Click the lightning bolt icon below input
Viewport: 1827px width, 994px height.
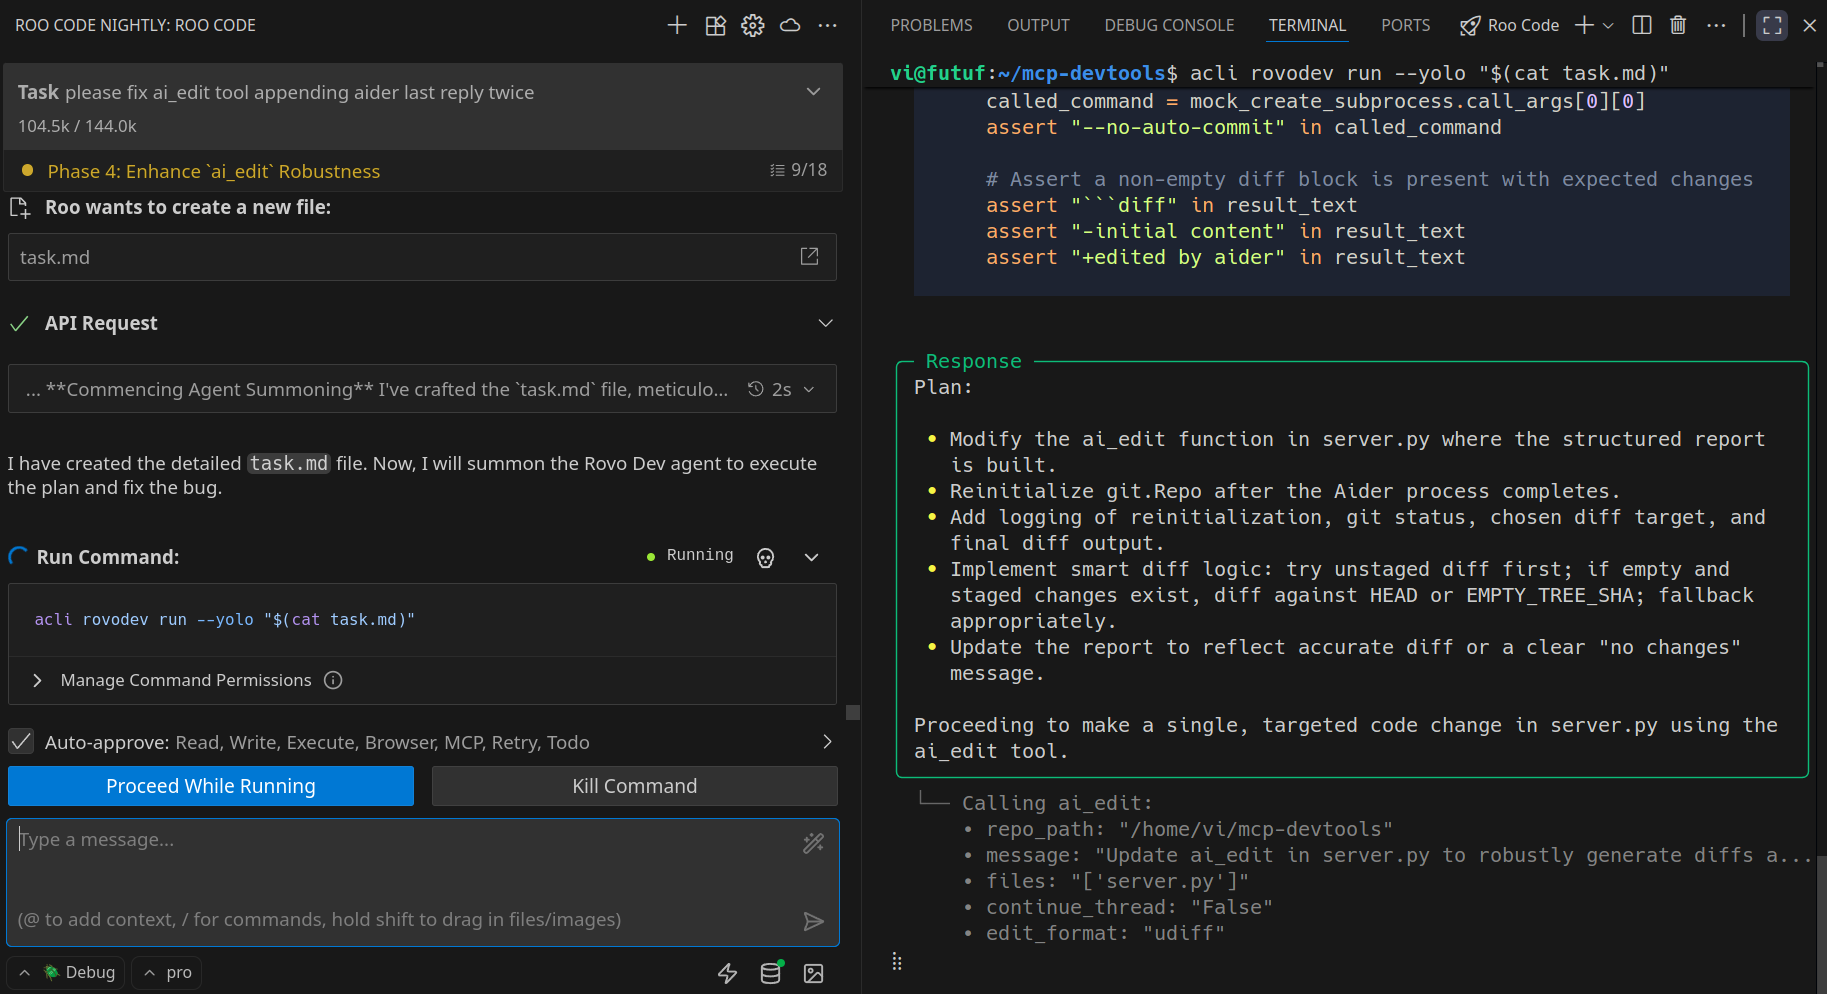click(728, 973)
